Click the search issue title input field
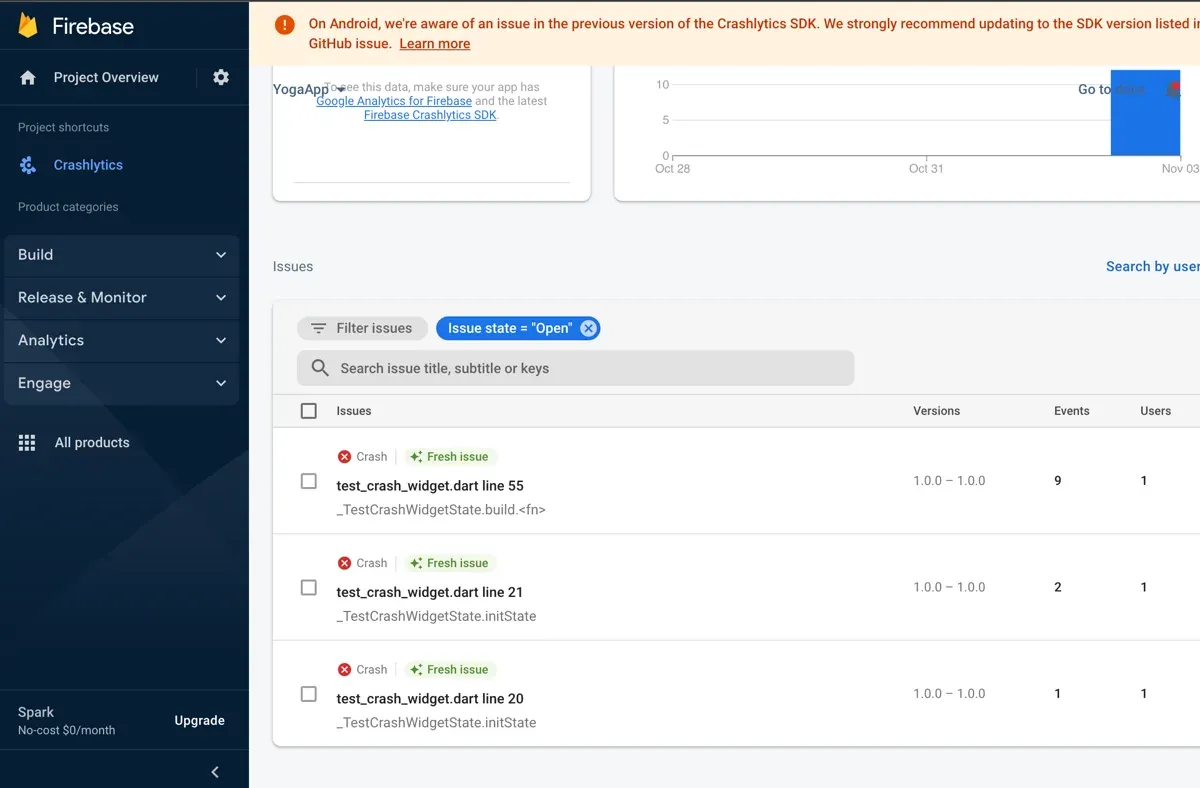Image resolution: width=1200 pixels, height=788 pixels. point(575,368)
